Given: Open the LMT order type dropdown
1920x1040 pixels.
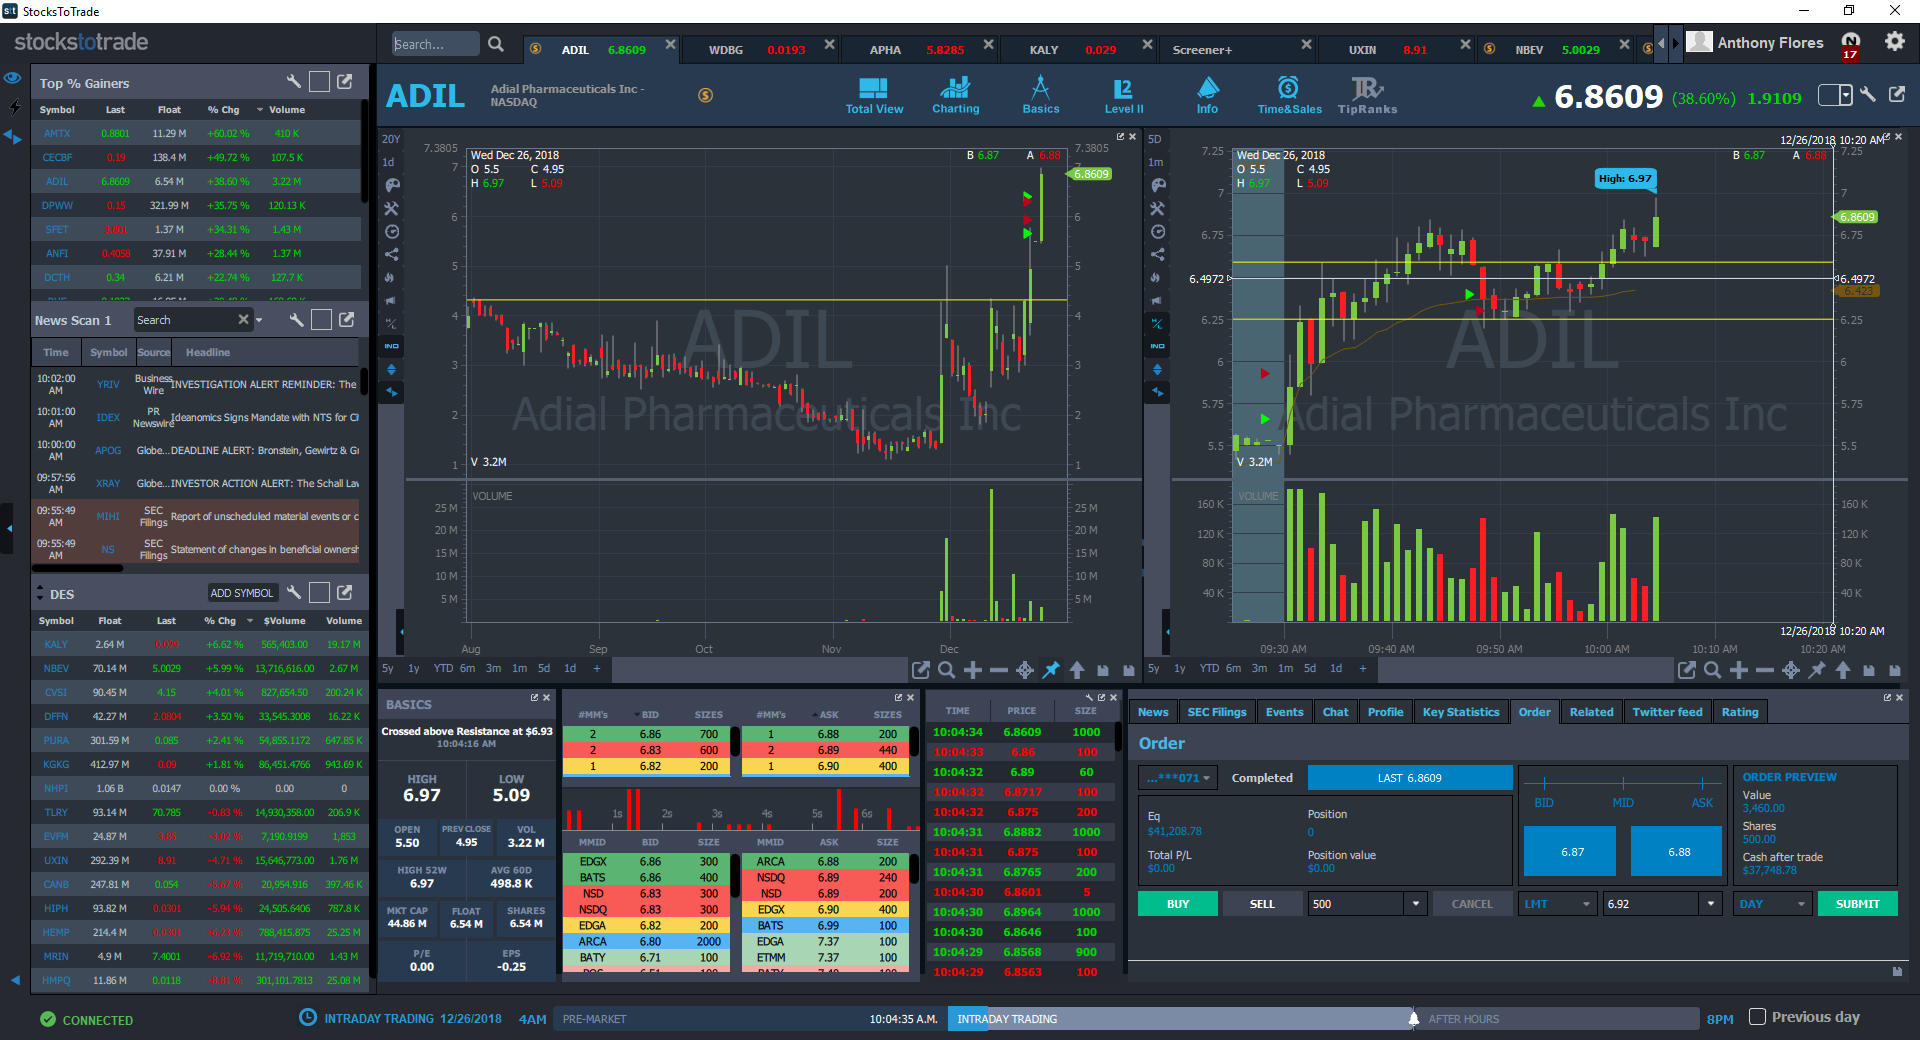Looking at the screenshot, I should [x=1558, y=904].
